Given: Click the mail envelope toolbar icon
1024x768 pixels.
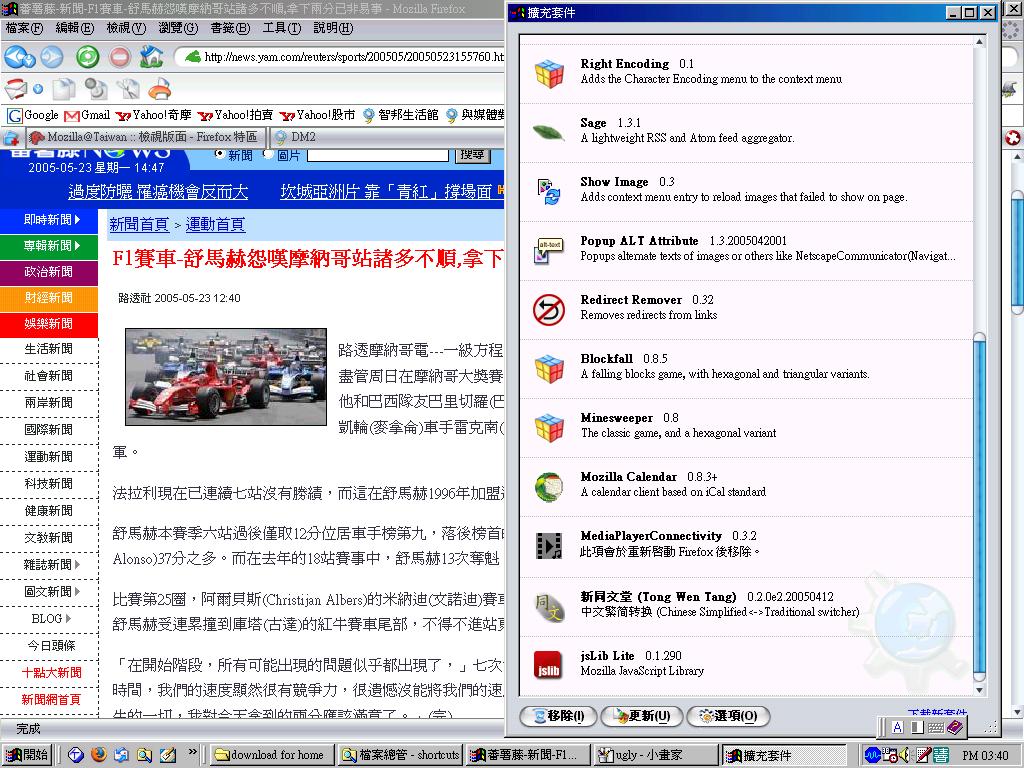Looking at the screenshot, I should click(x=16, y=89).
